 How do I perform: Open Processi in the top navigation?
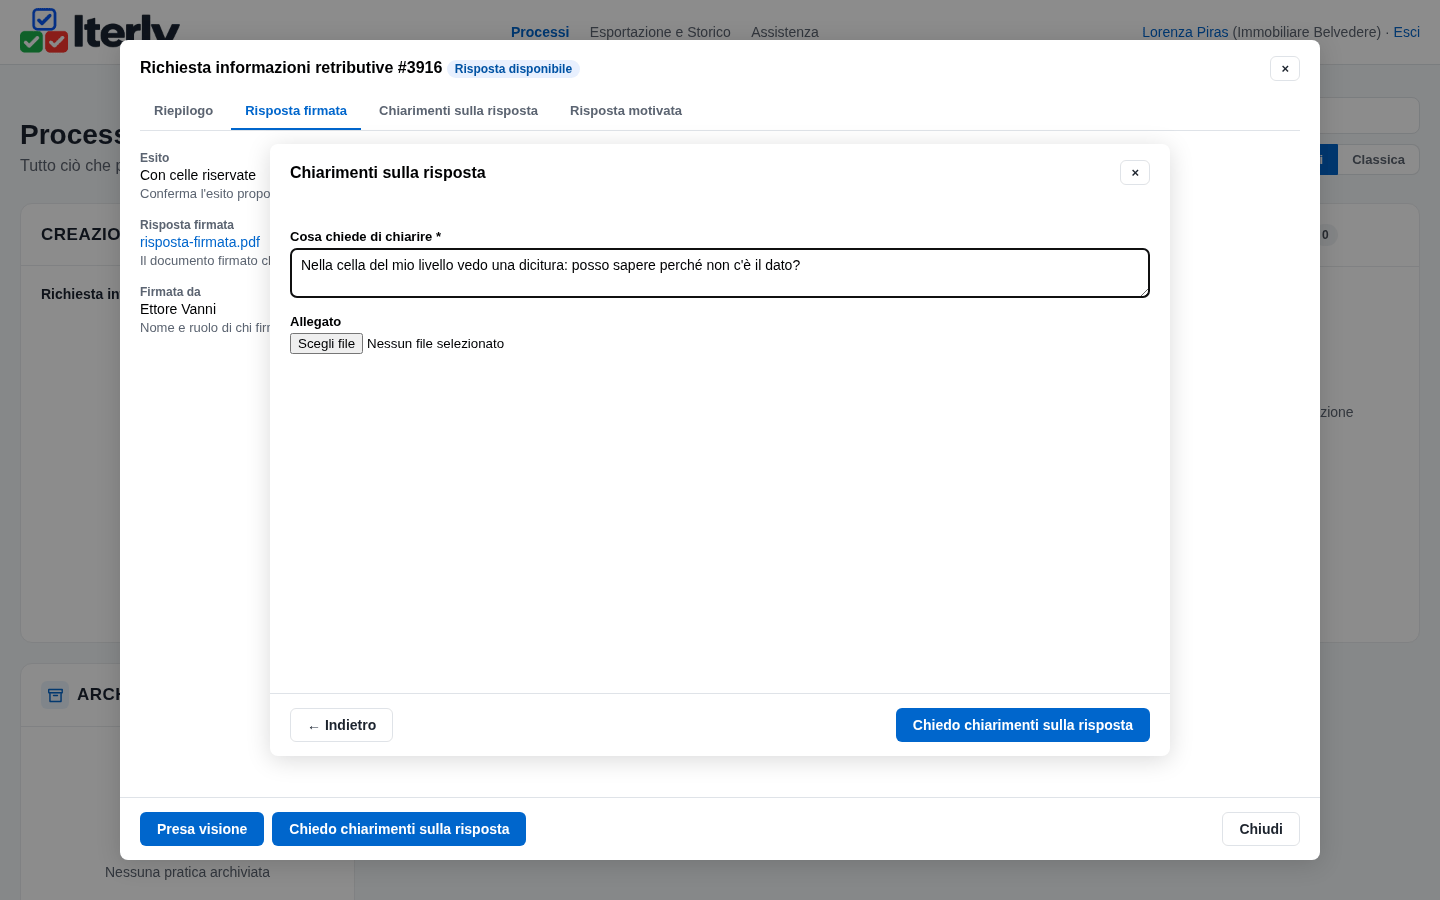540,32
